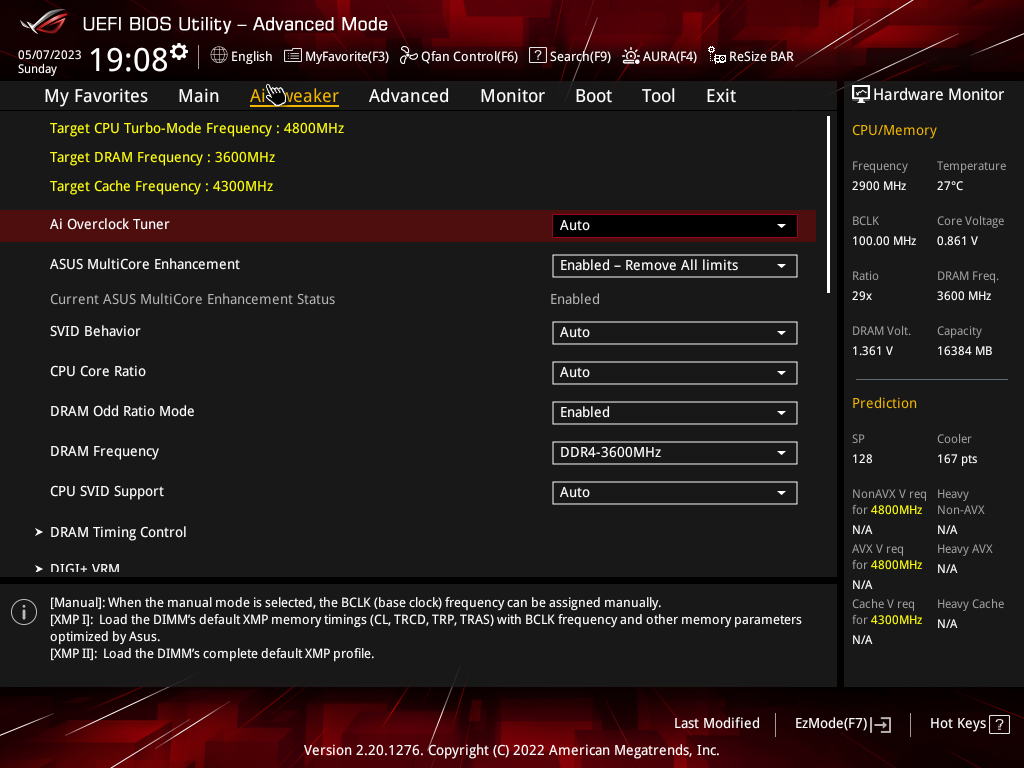Click the 1.361 V DRAM voltage value

coord(872,351)
